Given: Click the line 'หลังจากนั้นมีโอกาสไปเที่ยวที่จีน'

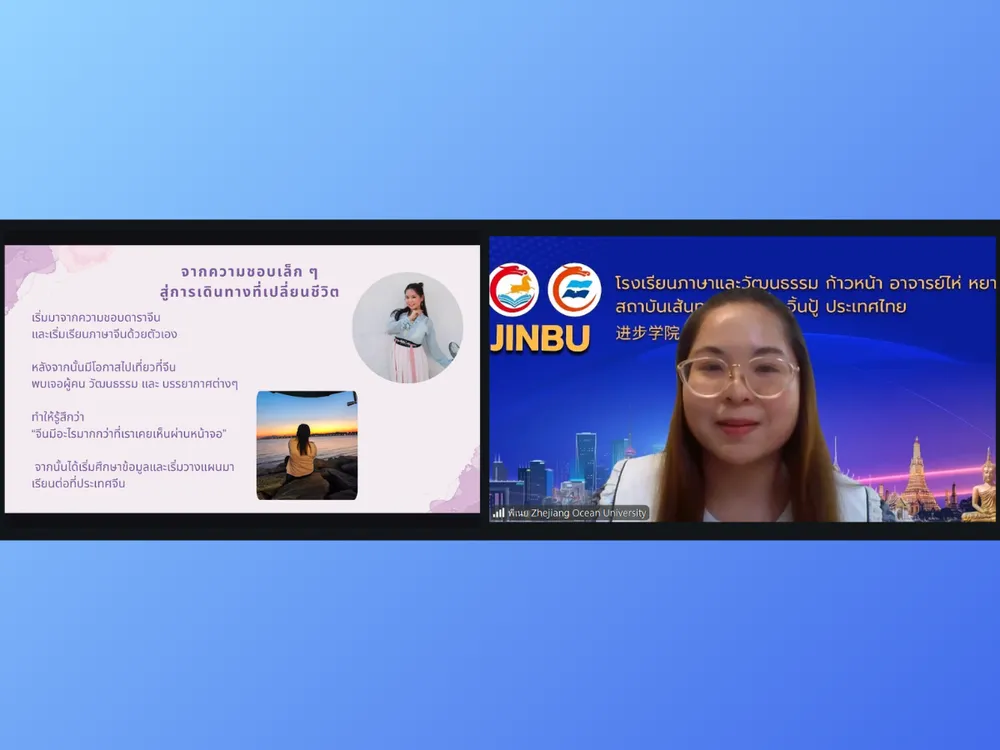Looking at the screenshot, I should click(x=103, y=367).
